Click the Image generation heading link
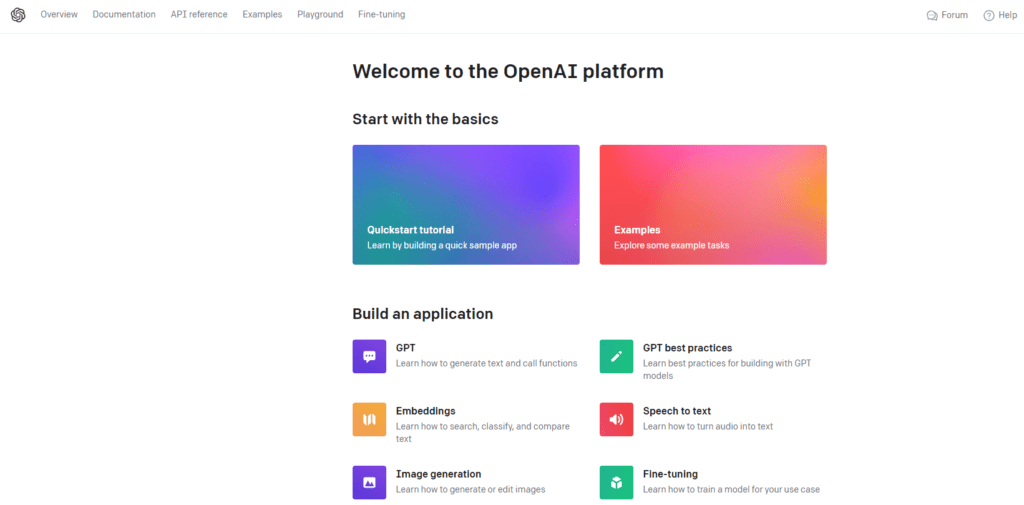1024x505 pixels. pyautogui.click(x=439, y=474)
